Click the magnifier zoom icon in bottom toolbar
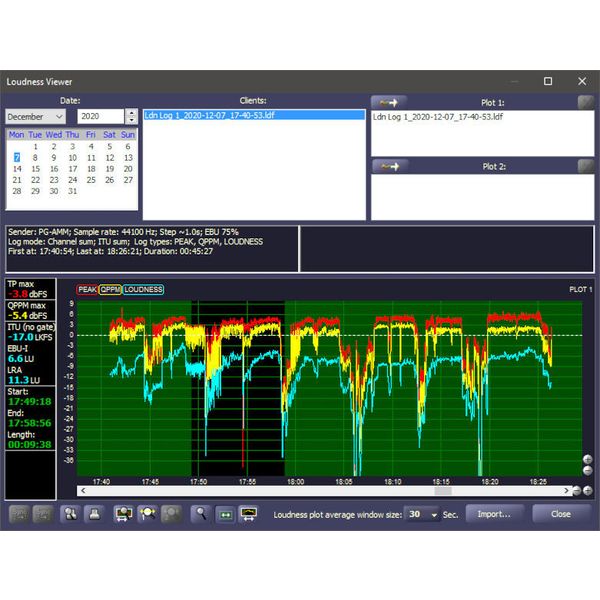Viewport: 600px width, 600px height. 201,513
